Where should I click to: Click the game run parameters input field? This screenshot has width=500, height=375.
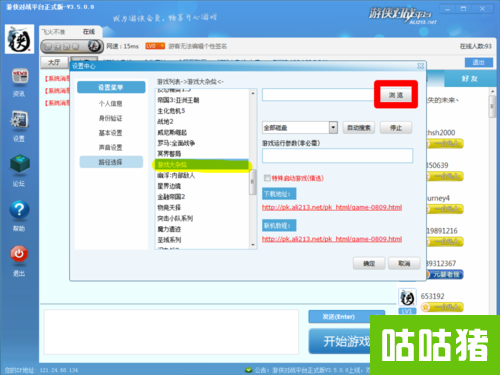337,156
